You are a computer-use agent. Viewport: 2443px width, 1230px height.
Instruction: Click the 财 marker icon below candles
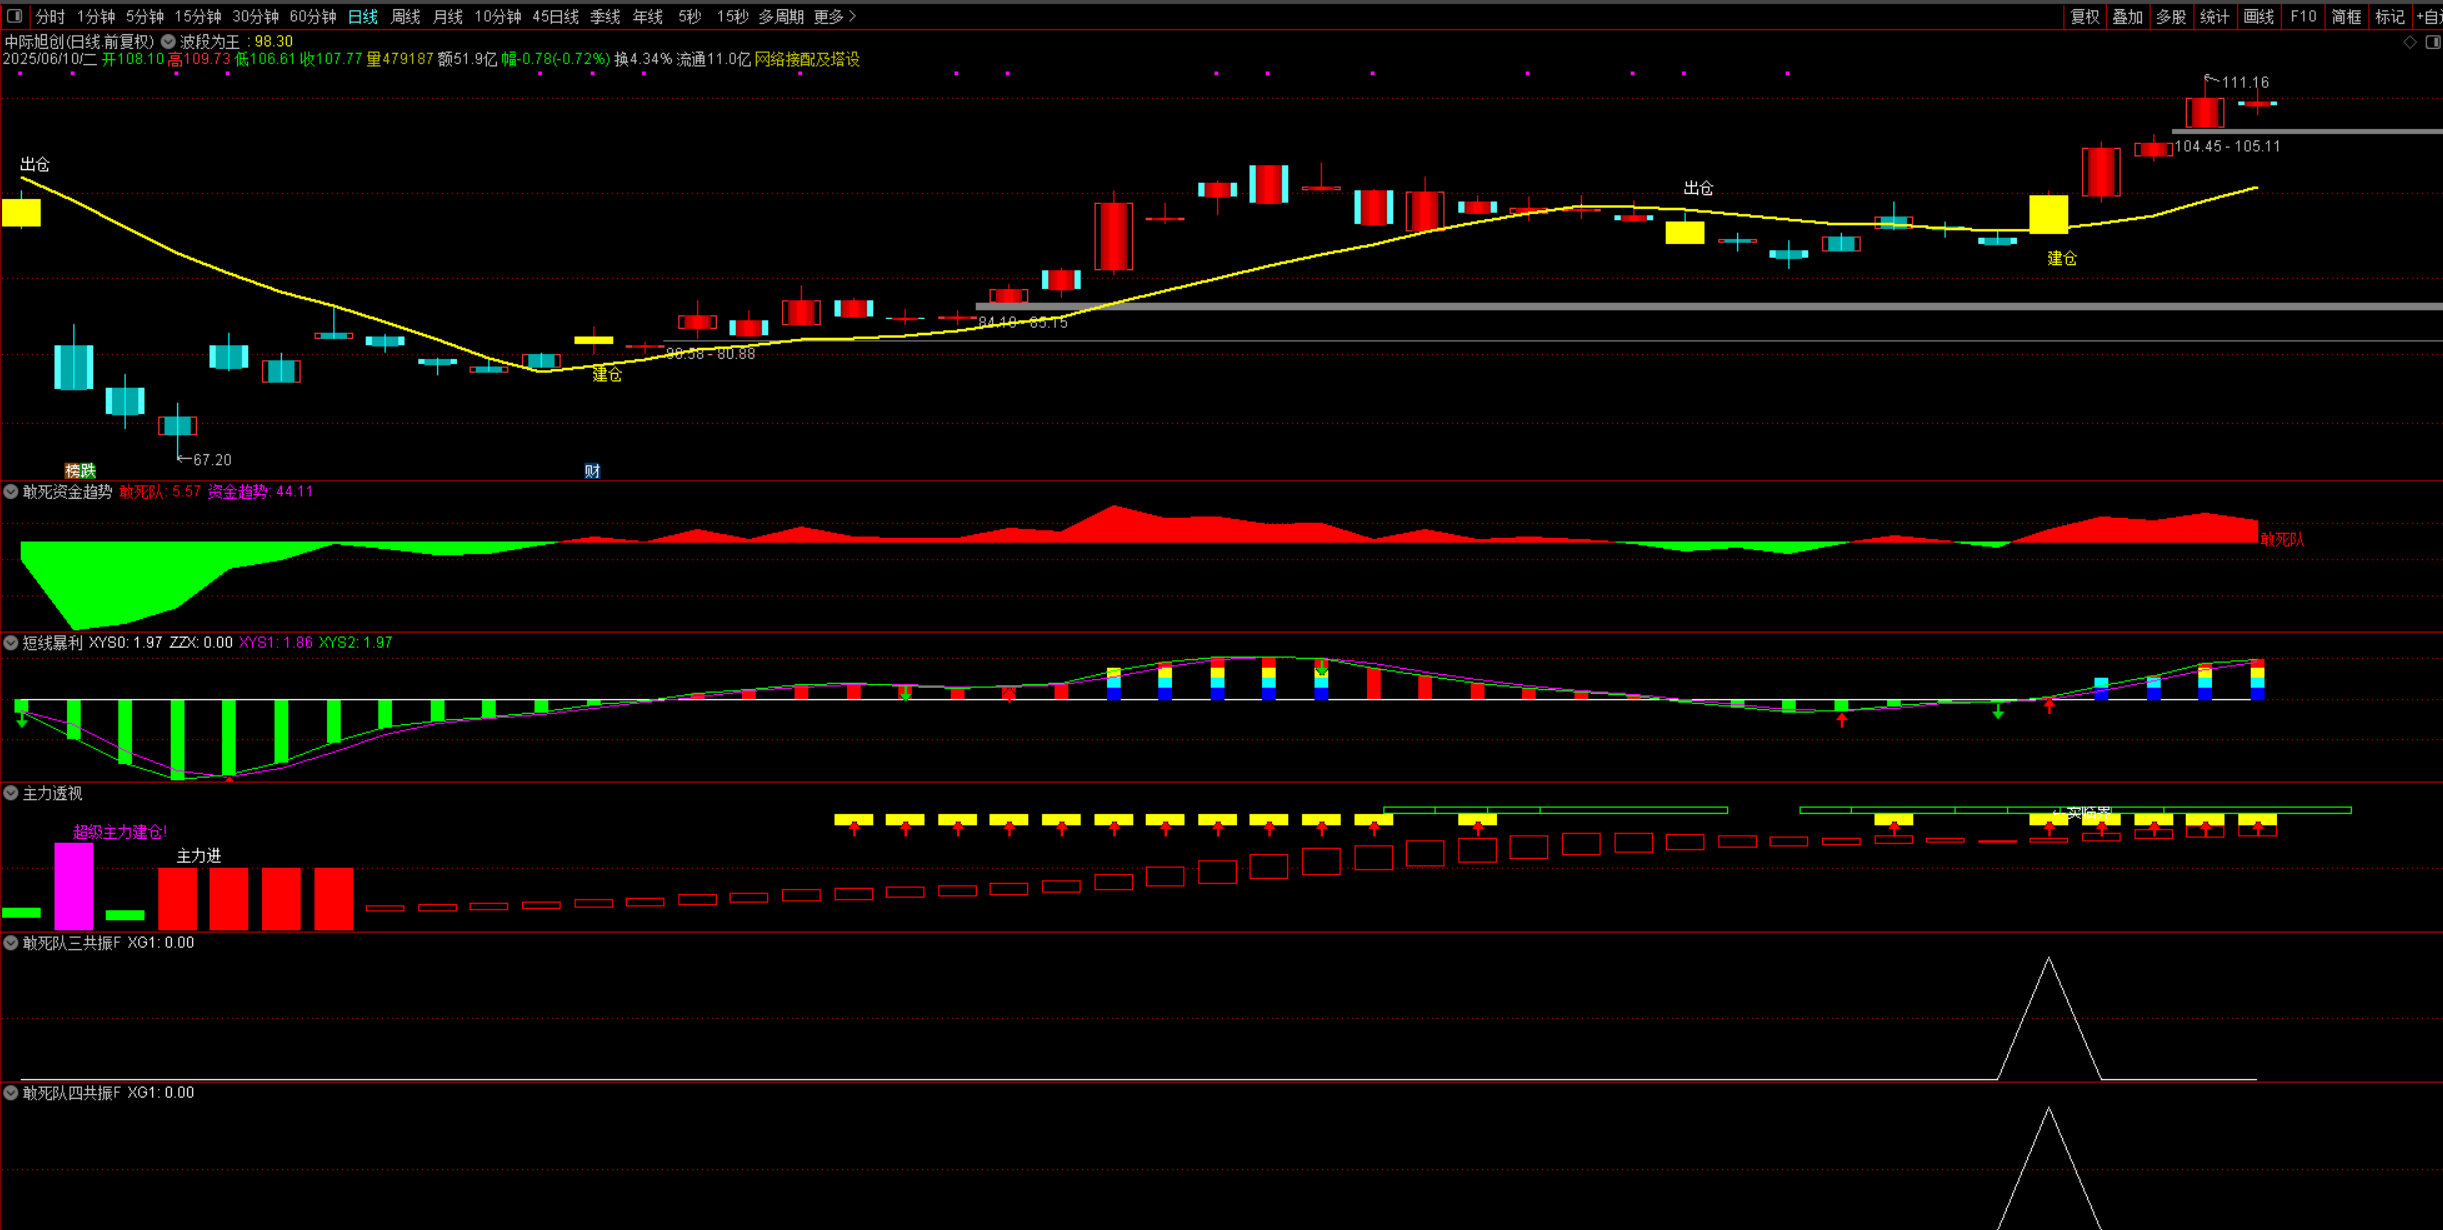coord(592,471)
